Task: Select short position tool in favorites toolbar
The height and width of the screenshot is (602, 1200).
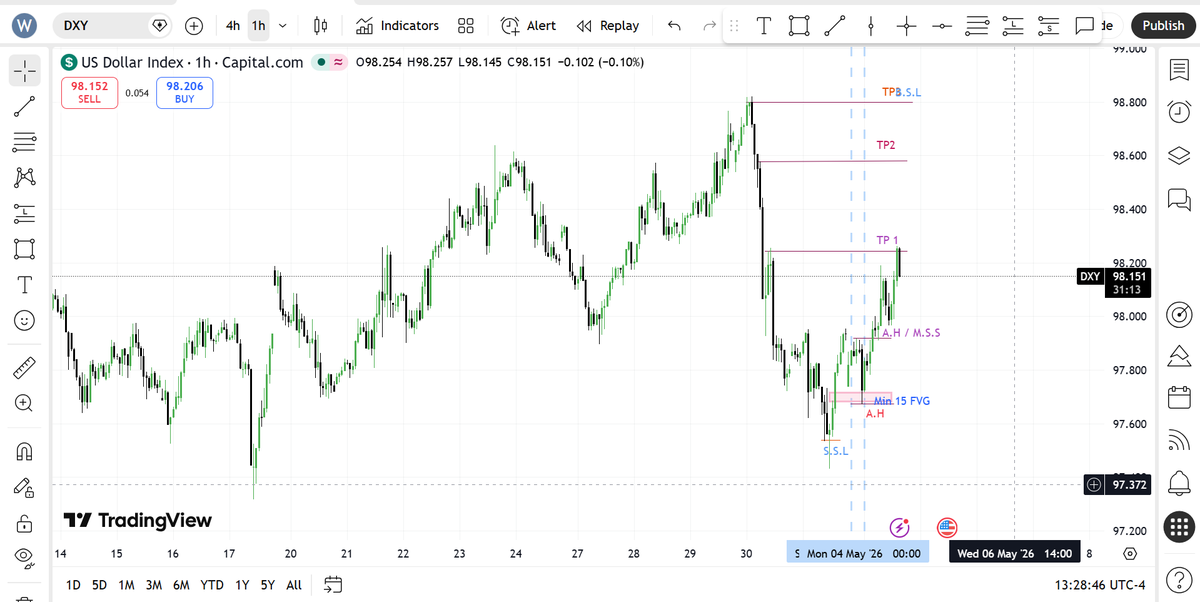Action: [x=1048, y=26]
